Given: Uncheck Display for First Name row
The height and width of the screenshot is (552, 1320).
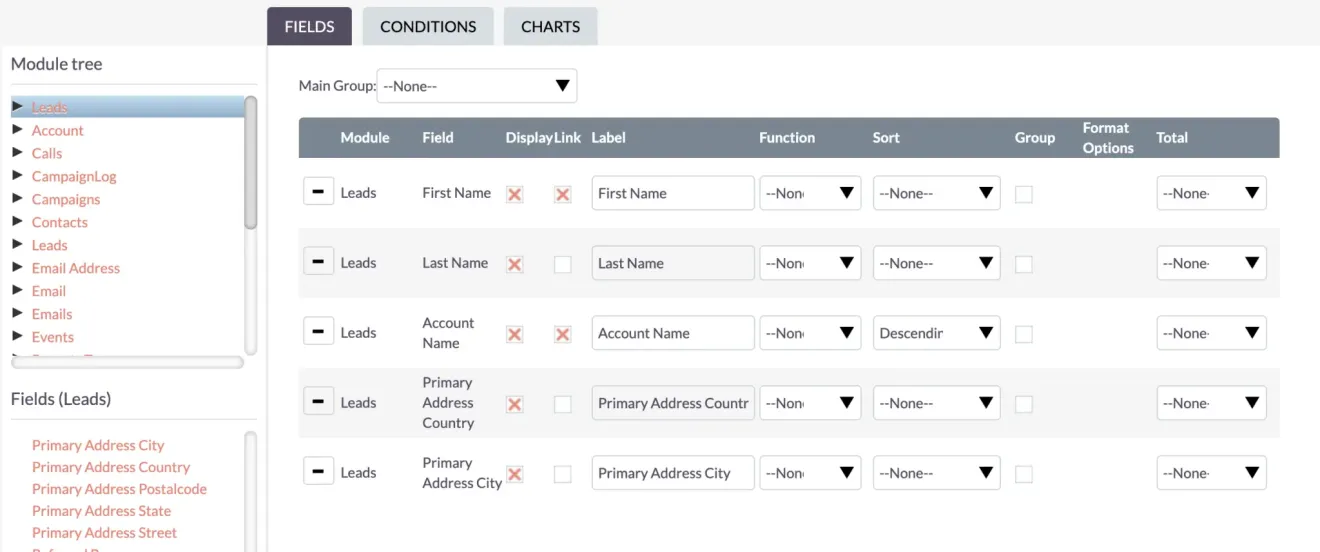Looking at the screenshot, I should pos(515,194).
